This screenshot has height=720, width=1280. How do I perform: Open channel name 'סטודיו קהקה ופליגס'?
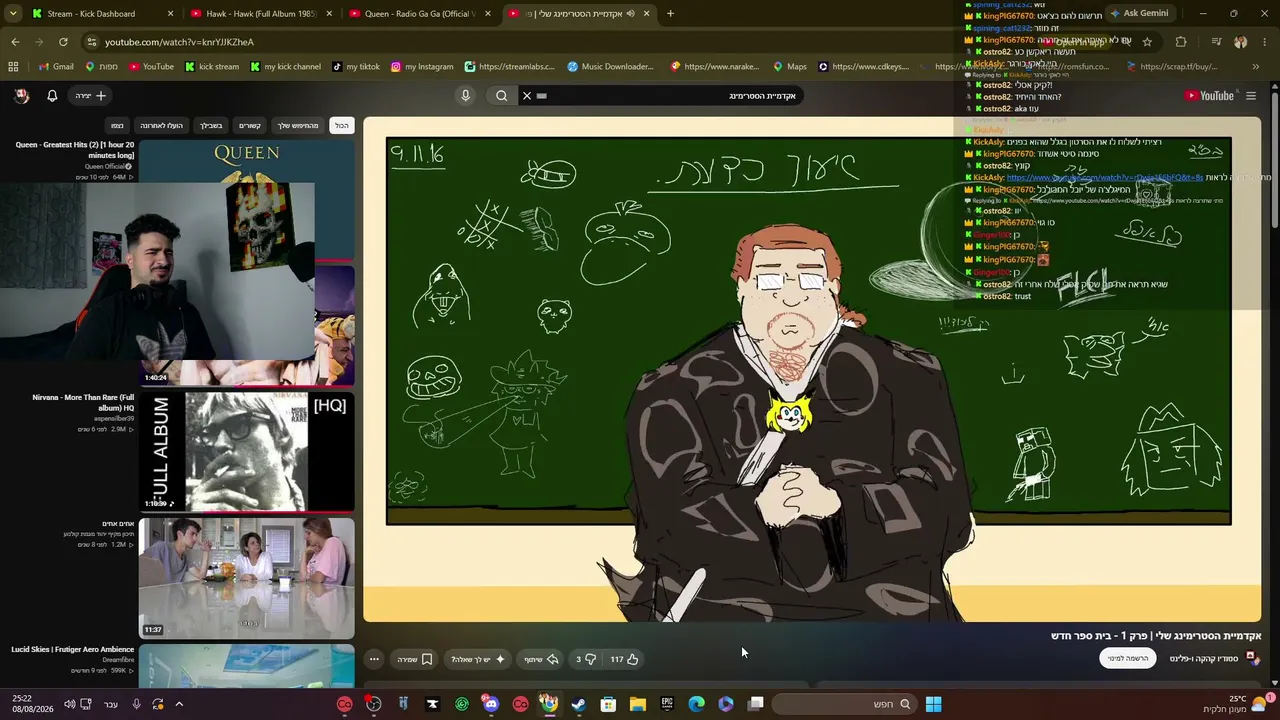(x=1204, y=658)
